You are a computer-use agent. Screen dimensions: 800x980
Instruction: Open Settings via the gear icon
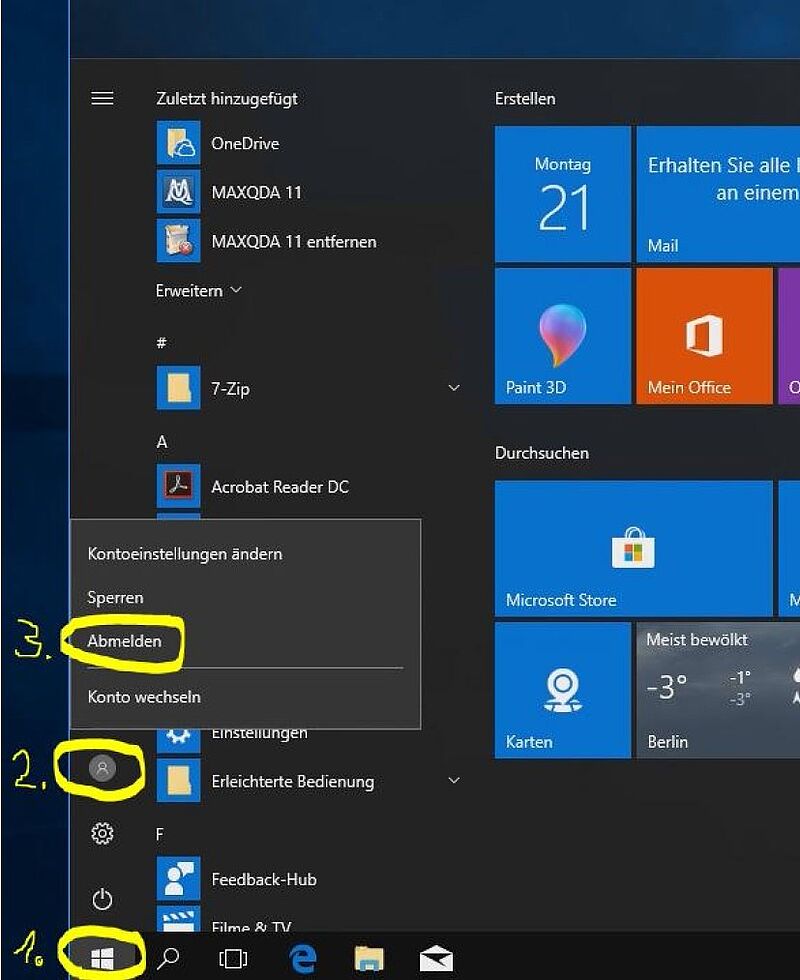coord(102,833)
